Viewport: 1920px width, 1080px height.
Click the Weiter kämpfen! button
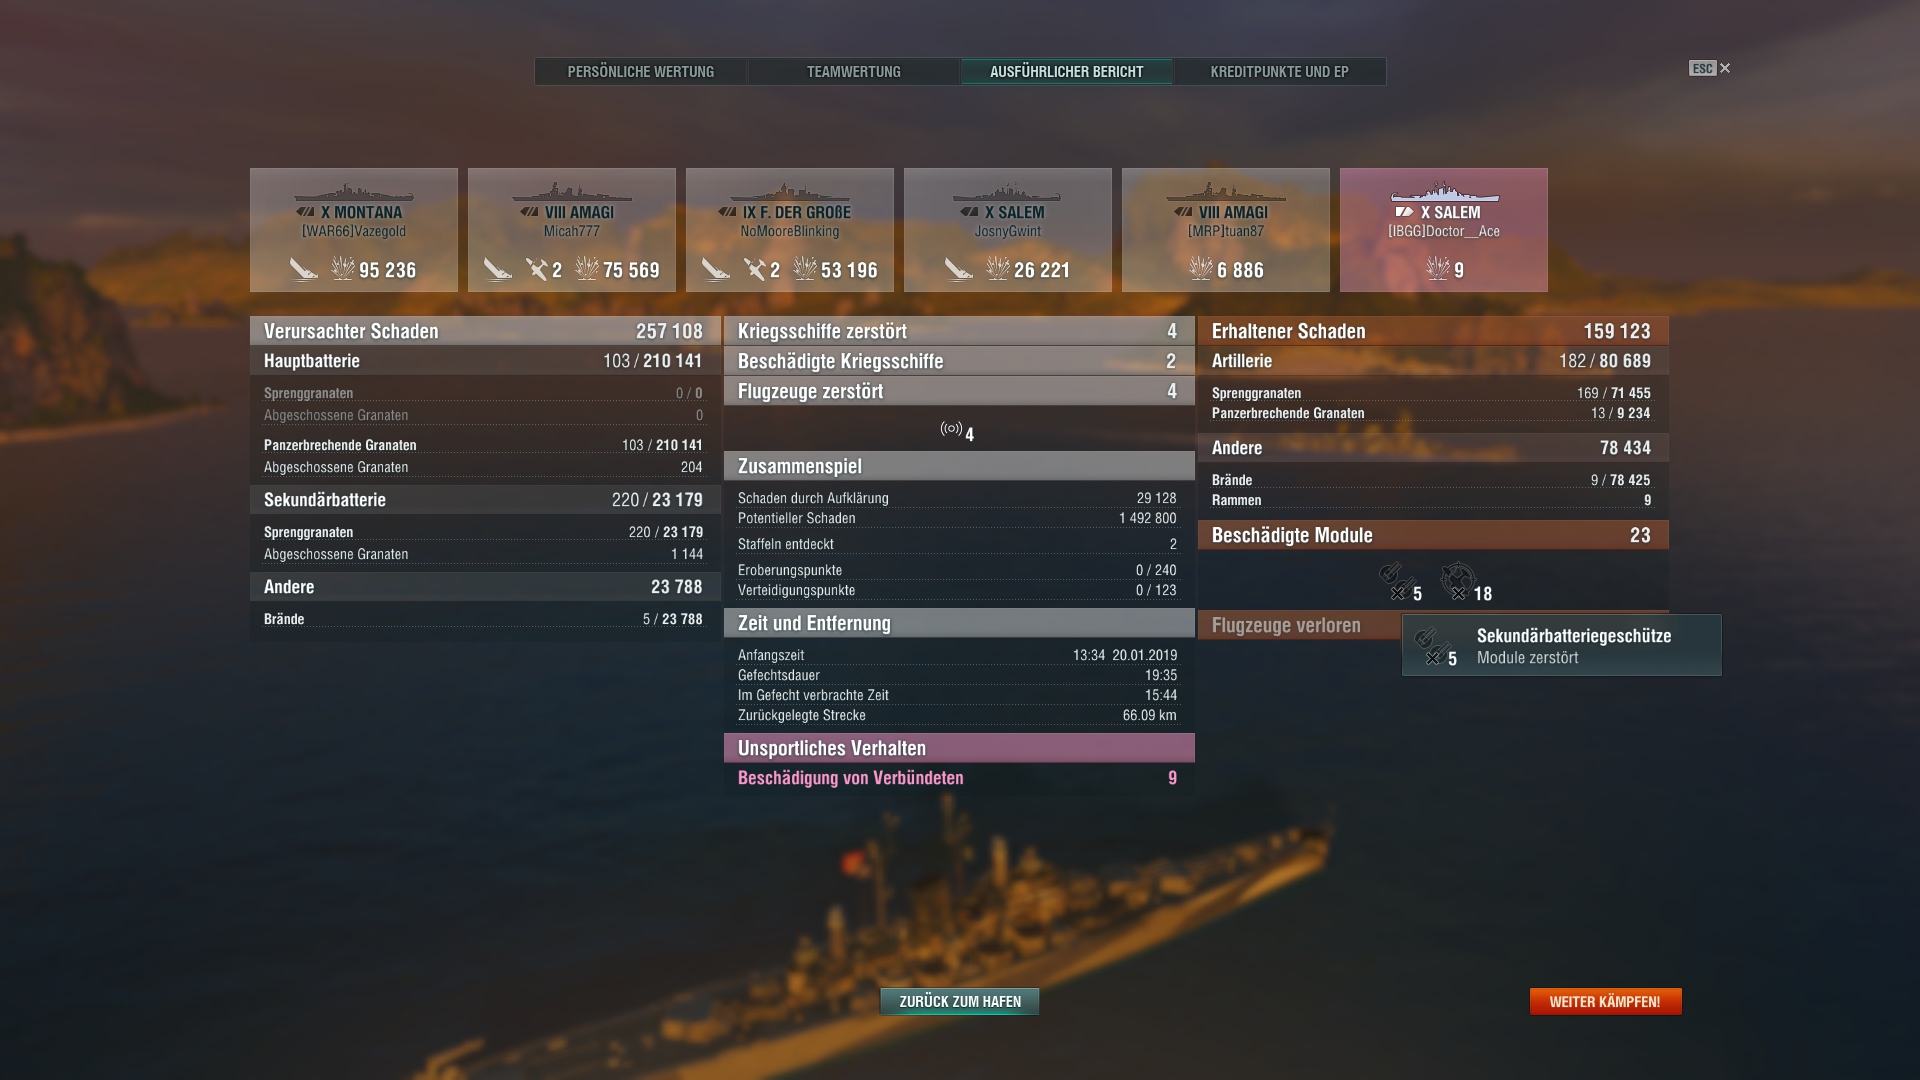click(1605, 1001)
